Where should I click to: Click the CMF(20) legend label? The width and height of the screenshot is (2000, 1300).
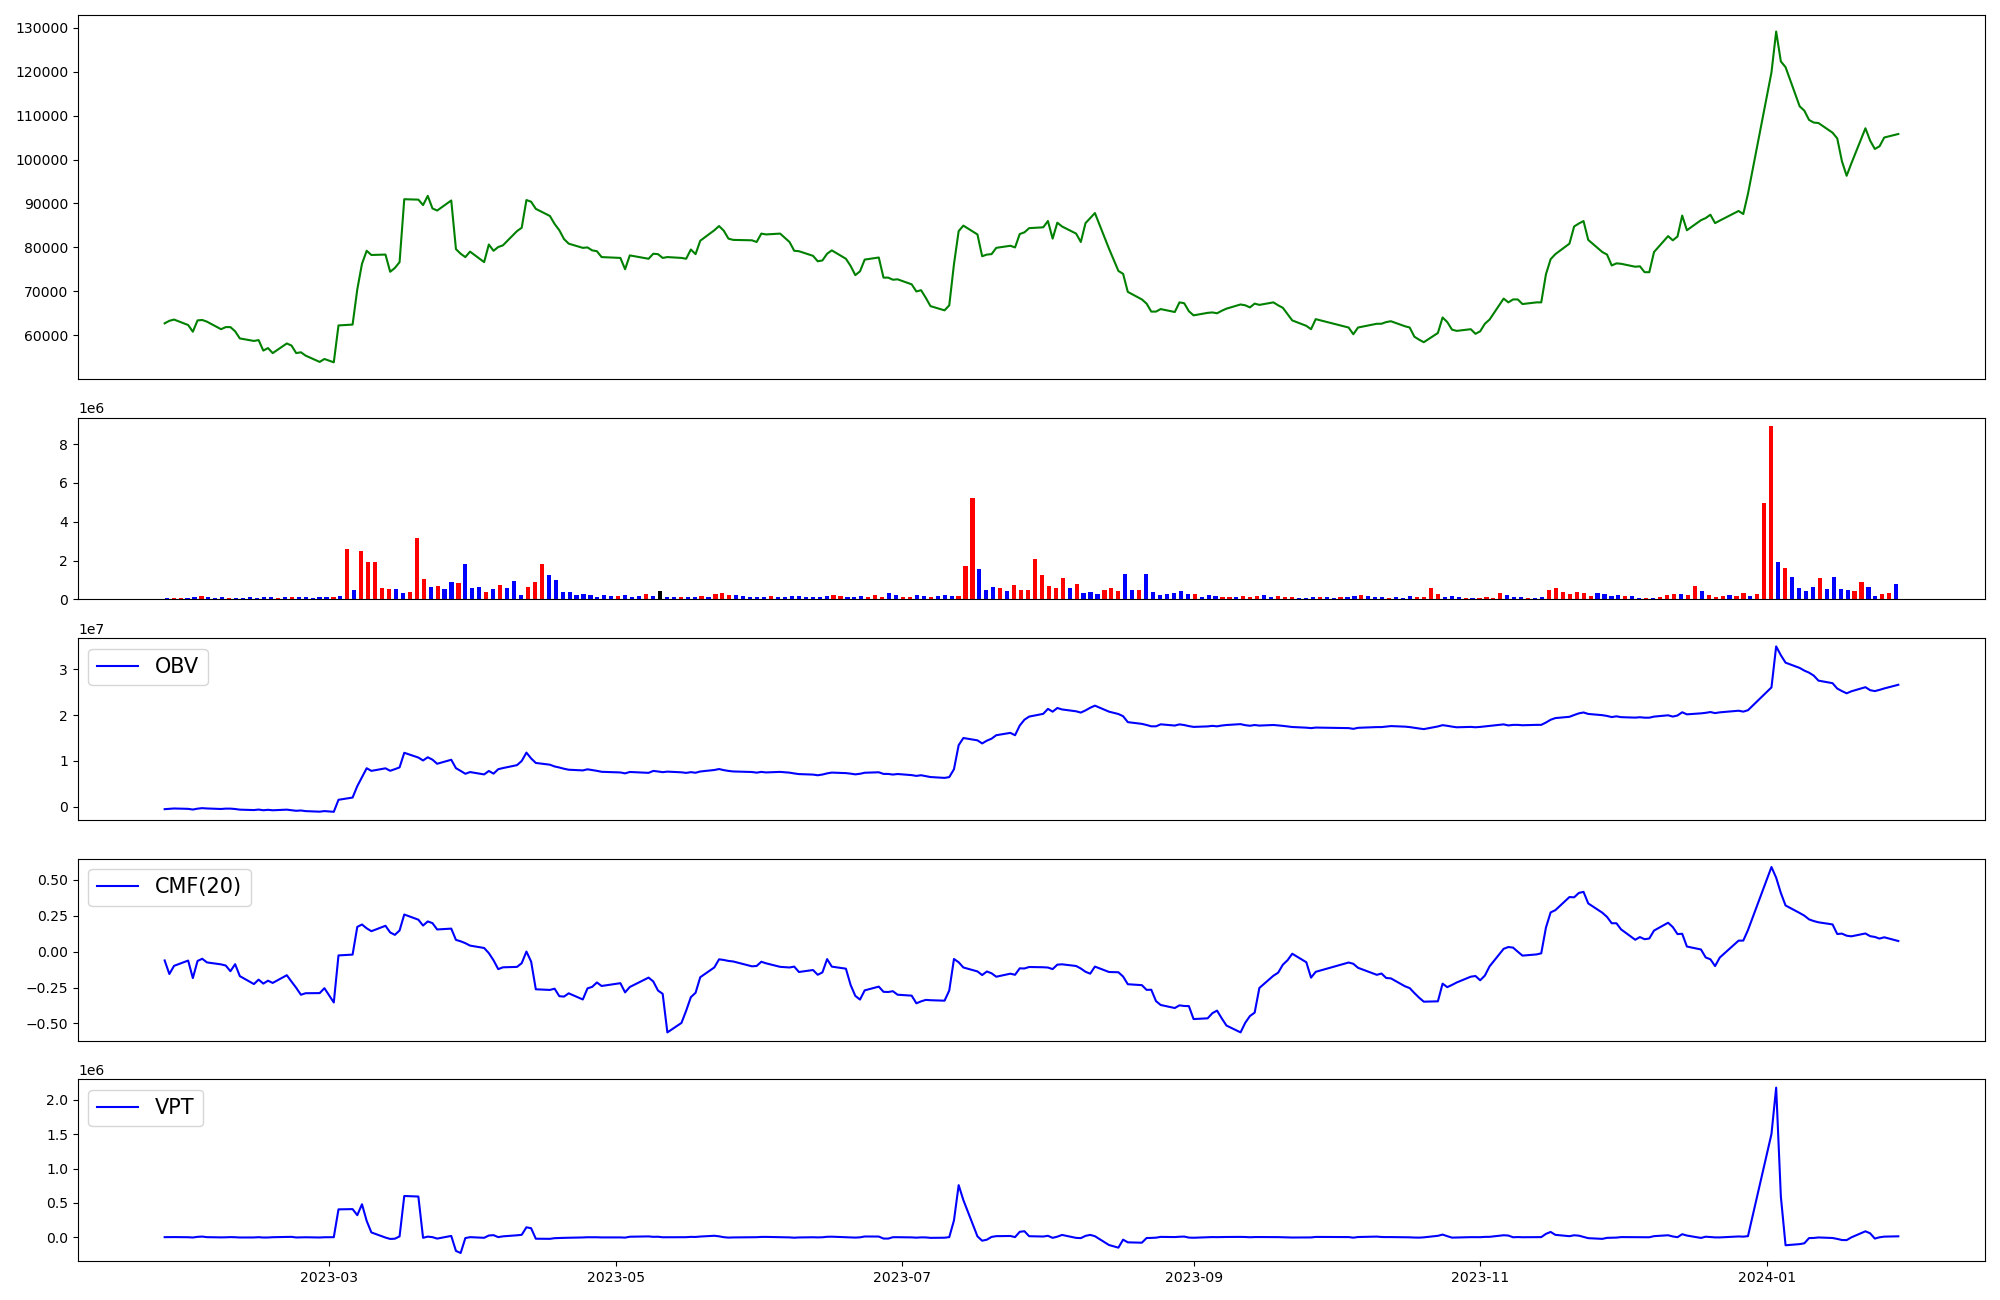click(x=197, y=886)
